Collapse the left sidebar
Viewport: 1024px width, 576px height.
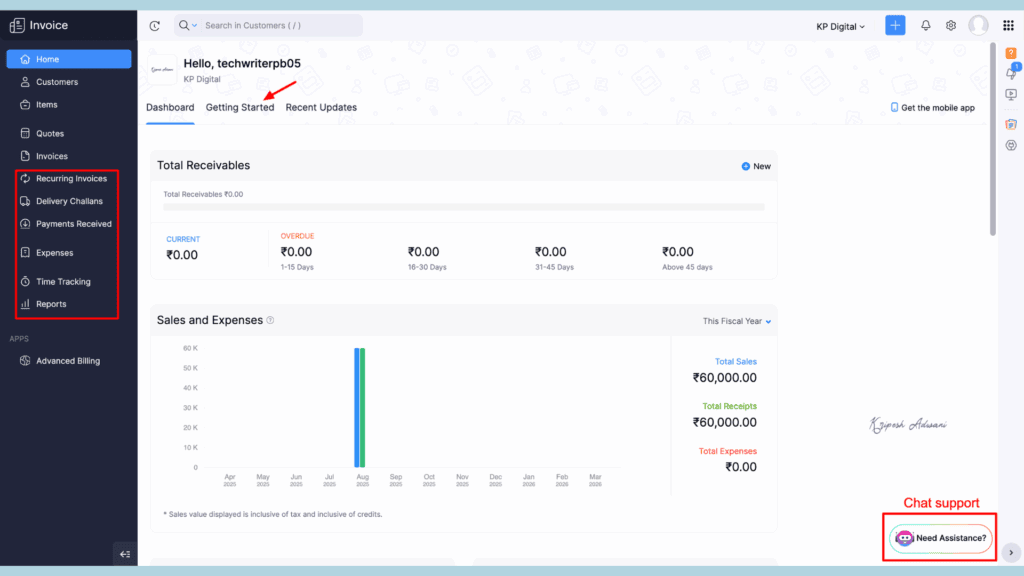(125, 553)
